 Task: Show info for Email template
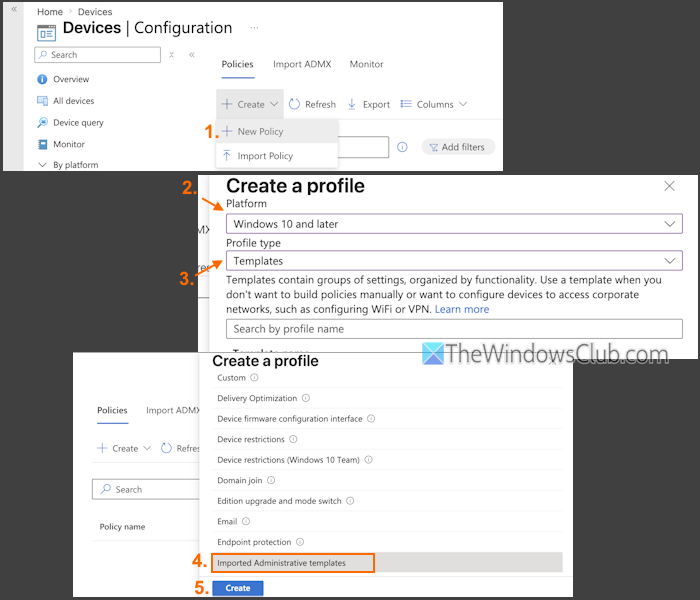(246, 521)
